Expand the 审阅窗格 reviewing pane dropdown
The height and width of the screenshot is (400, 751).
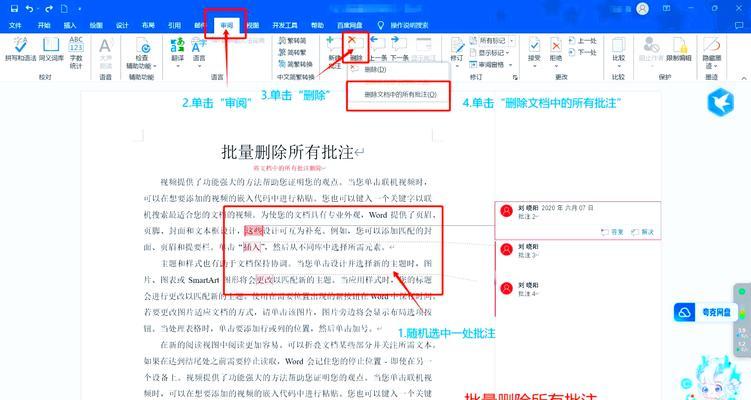(490, 64)
